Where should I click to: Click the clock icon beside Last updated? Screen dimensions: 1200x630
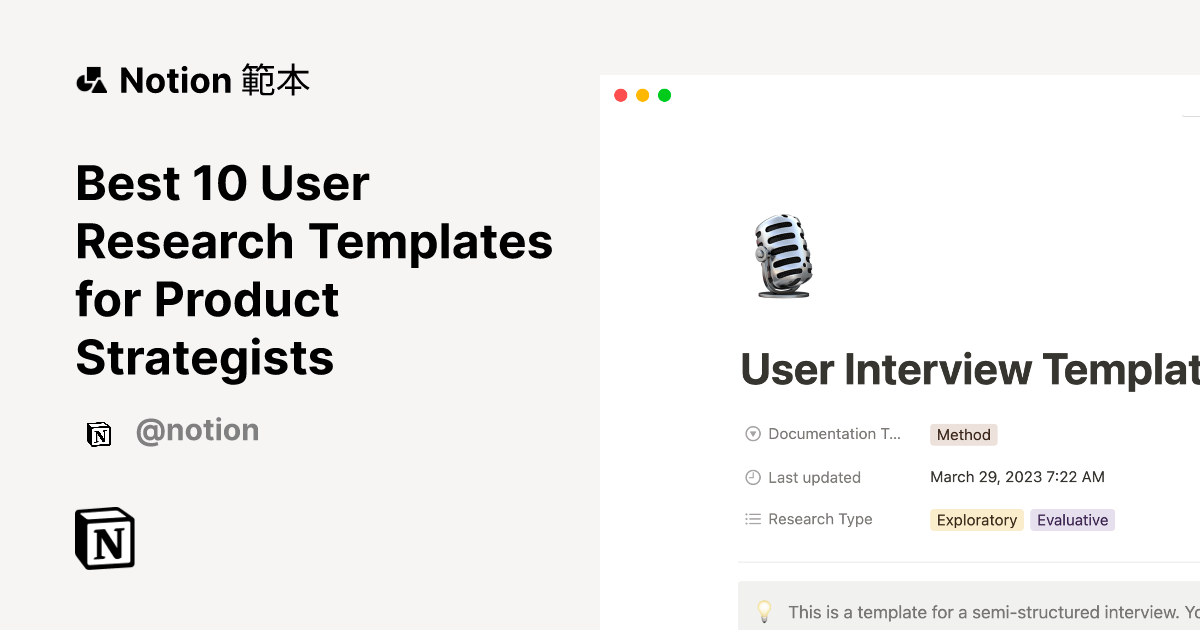click(x=753, y=477)
